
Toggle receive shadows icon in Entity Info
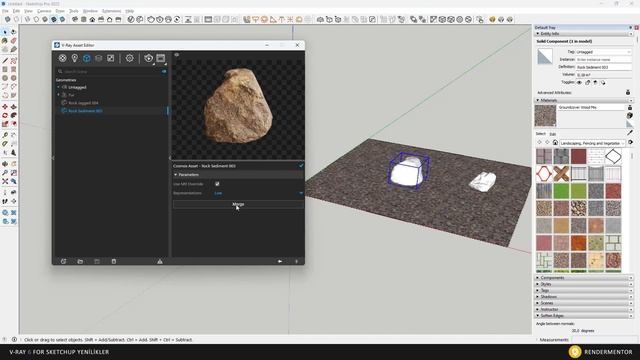point(595,82)
